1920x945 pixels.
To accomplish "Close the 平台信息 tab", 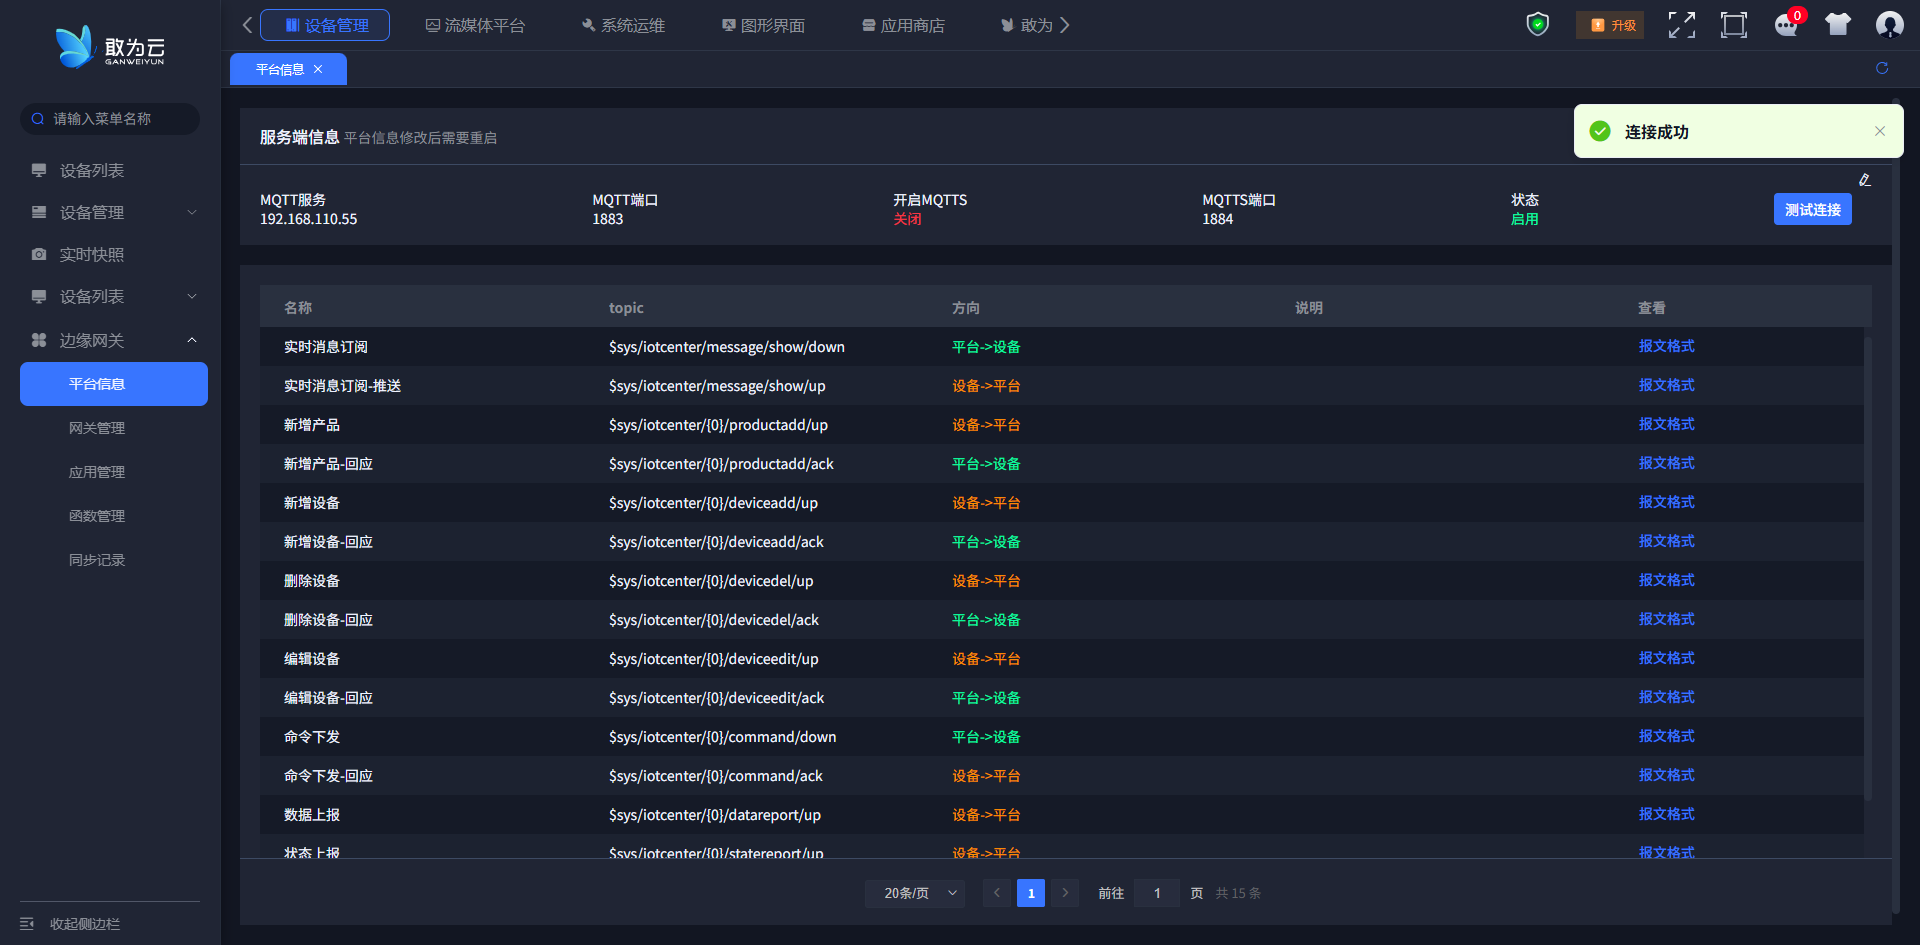I will (318, 69).
